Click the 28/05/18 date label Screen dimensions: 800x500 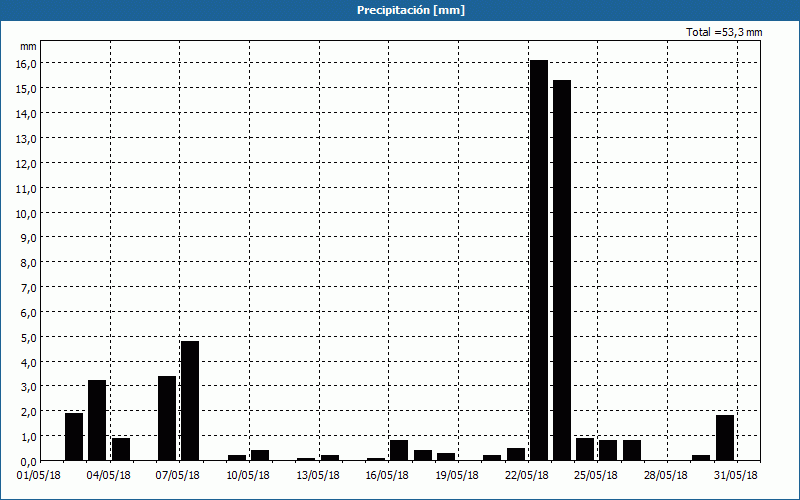(x=666, y=476)
